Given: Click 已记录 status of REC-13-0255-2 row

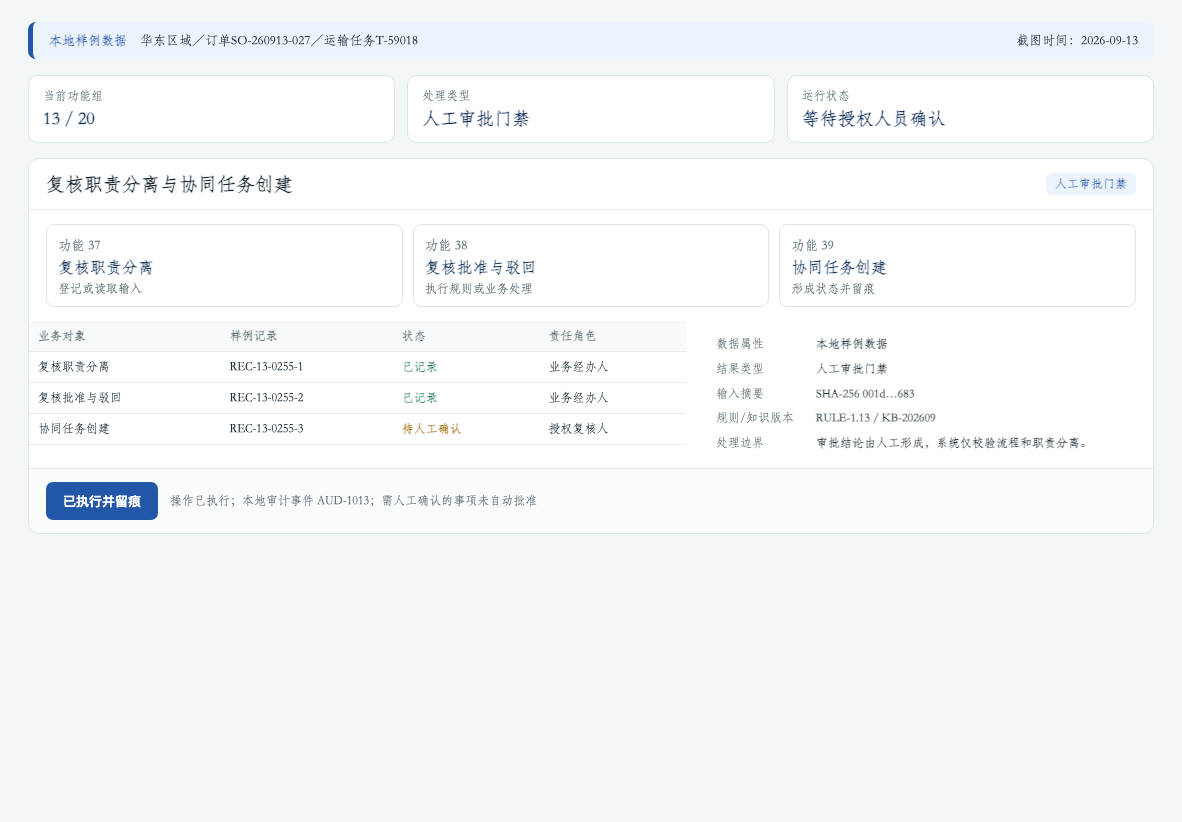Looking at the screenshot, I should (x=420, y=398).
